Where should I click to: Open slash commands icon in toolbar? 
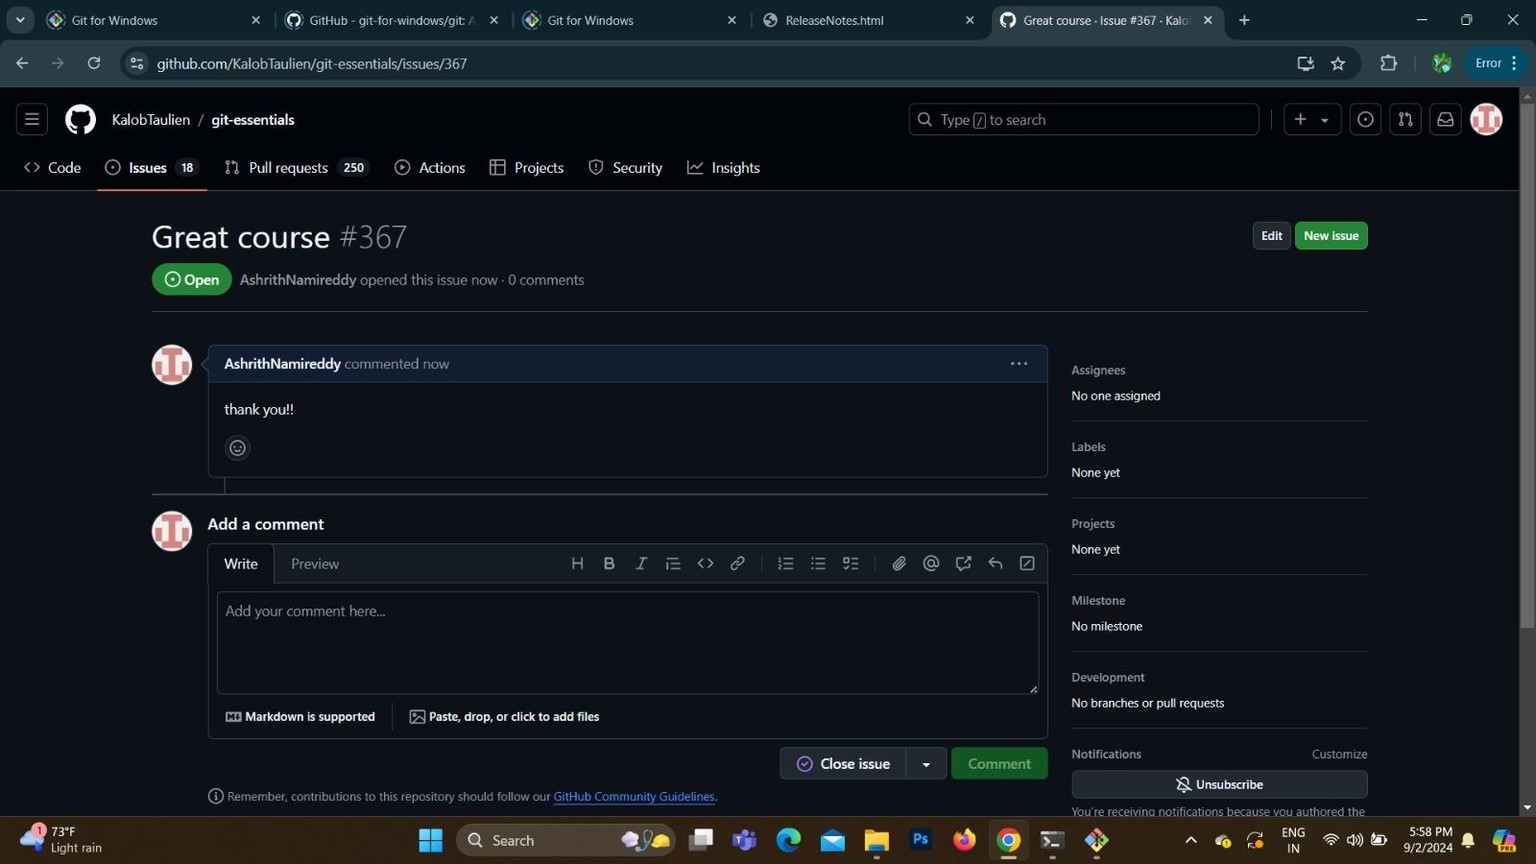pyautogui.click(x=1027, y=564)
